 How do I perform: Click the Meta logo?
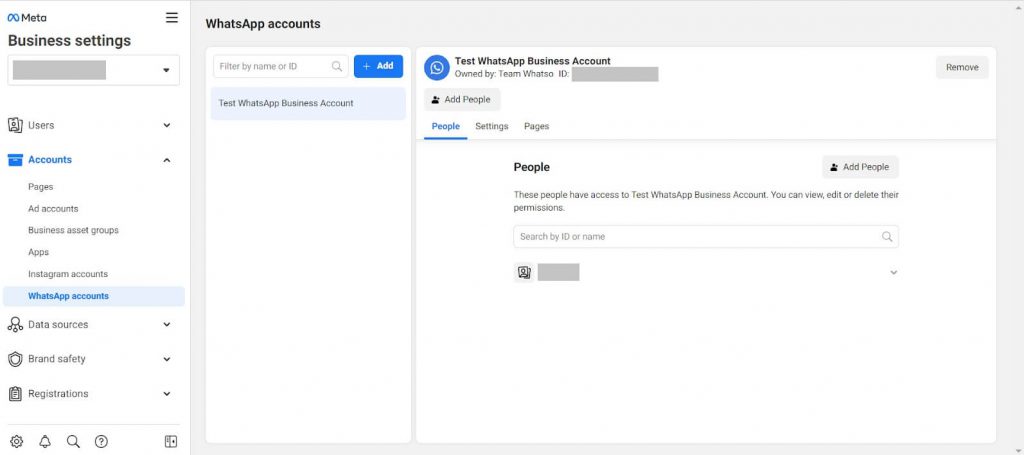tap(27, 17)
